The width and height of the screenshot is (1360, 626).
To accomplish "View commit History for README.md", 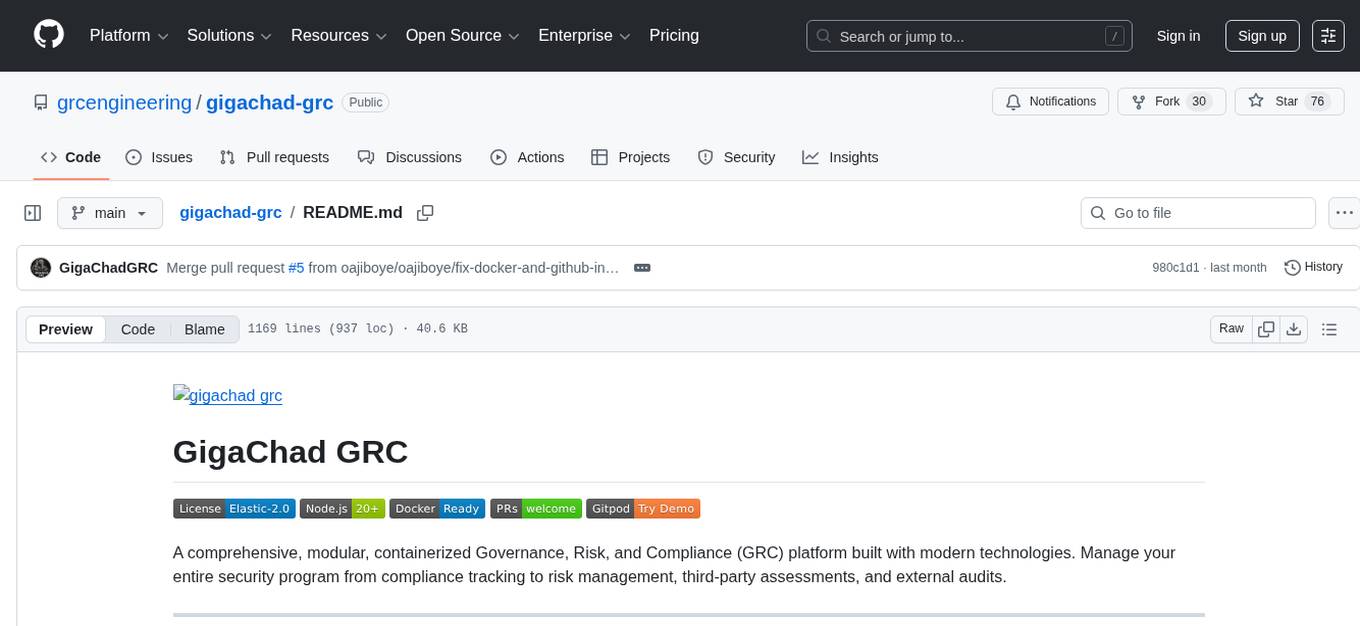I will [1313, 267].
